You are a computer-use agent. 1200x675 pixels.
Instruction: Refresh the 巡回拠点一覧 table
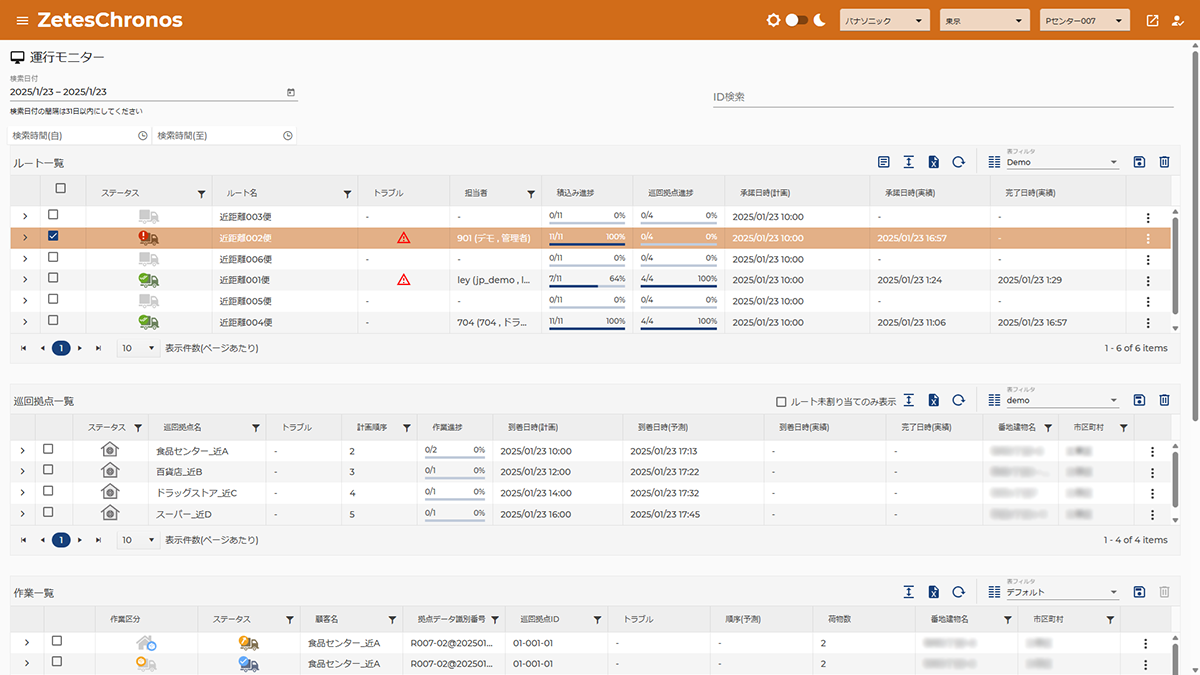click(x=958, y=400)
